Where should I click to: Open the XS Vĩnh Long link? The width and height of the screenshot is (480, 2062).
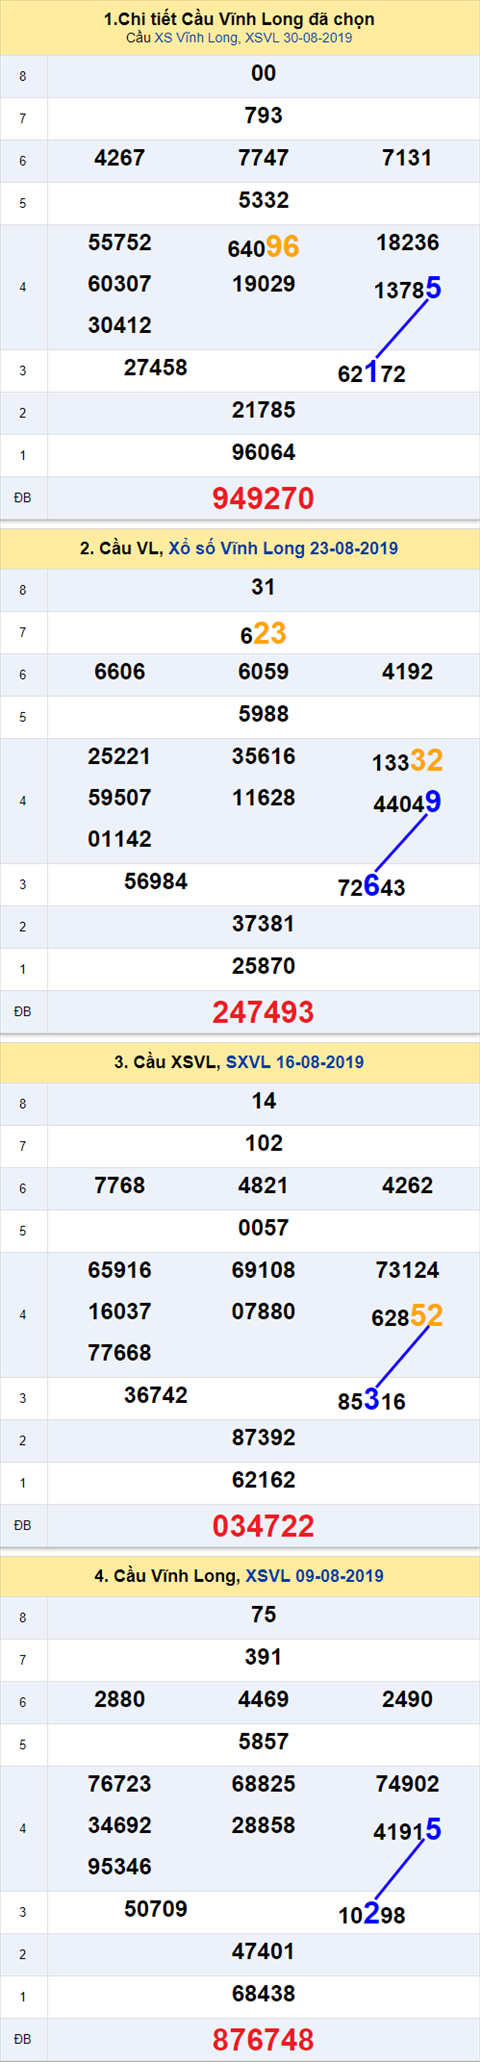point(196,38)
